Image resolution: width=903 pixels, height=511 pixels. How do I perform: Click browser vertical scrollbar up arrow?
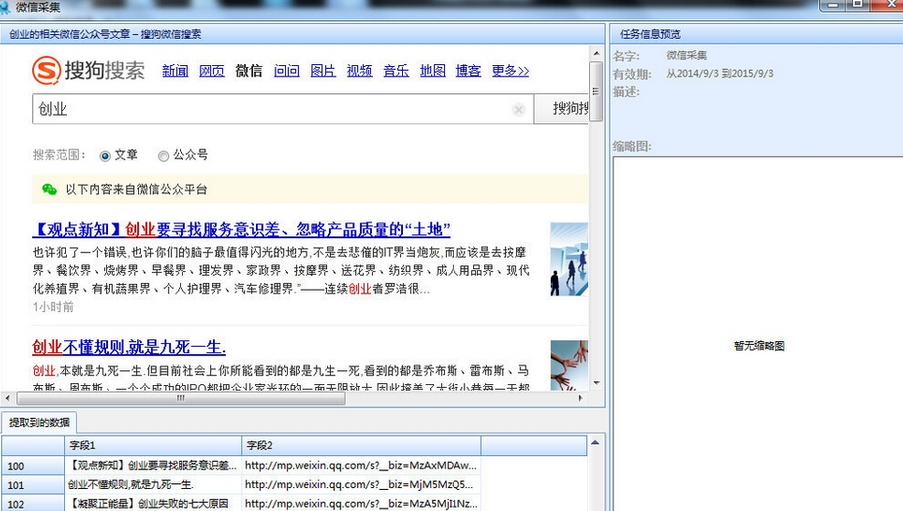(x=596, y=53)
